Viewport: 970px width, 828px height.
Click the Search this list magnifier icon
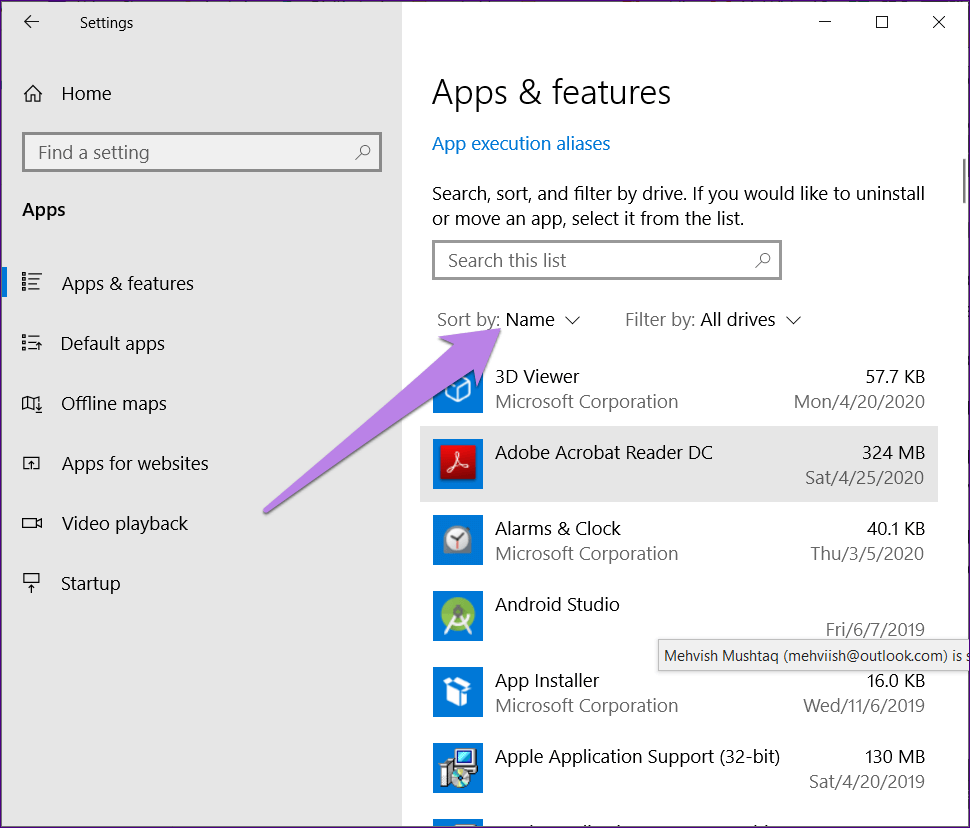pyautogui.click(x=763, y=260)
